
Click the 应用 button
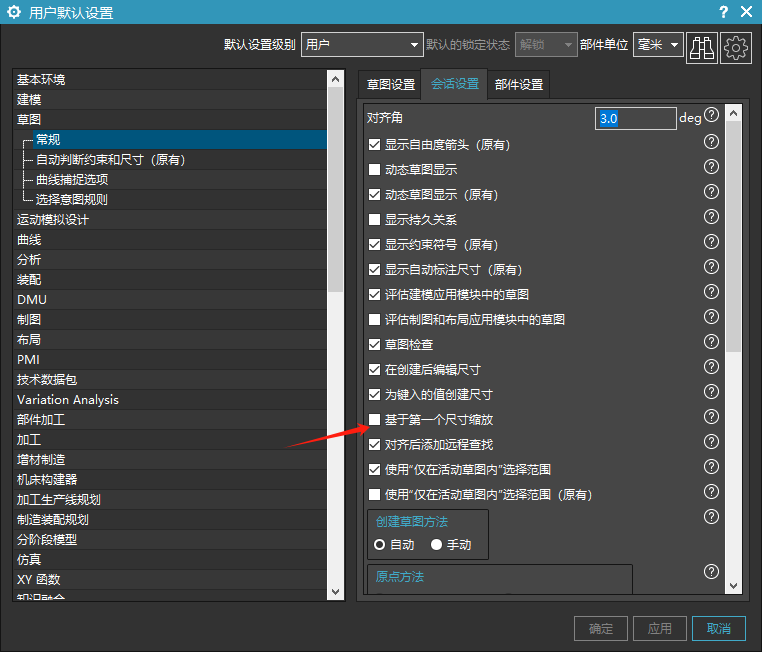[659, 629]
